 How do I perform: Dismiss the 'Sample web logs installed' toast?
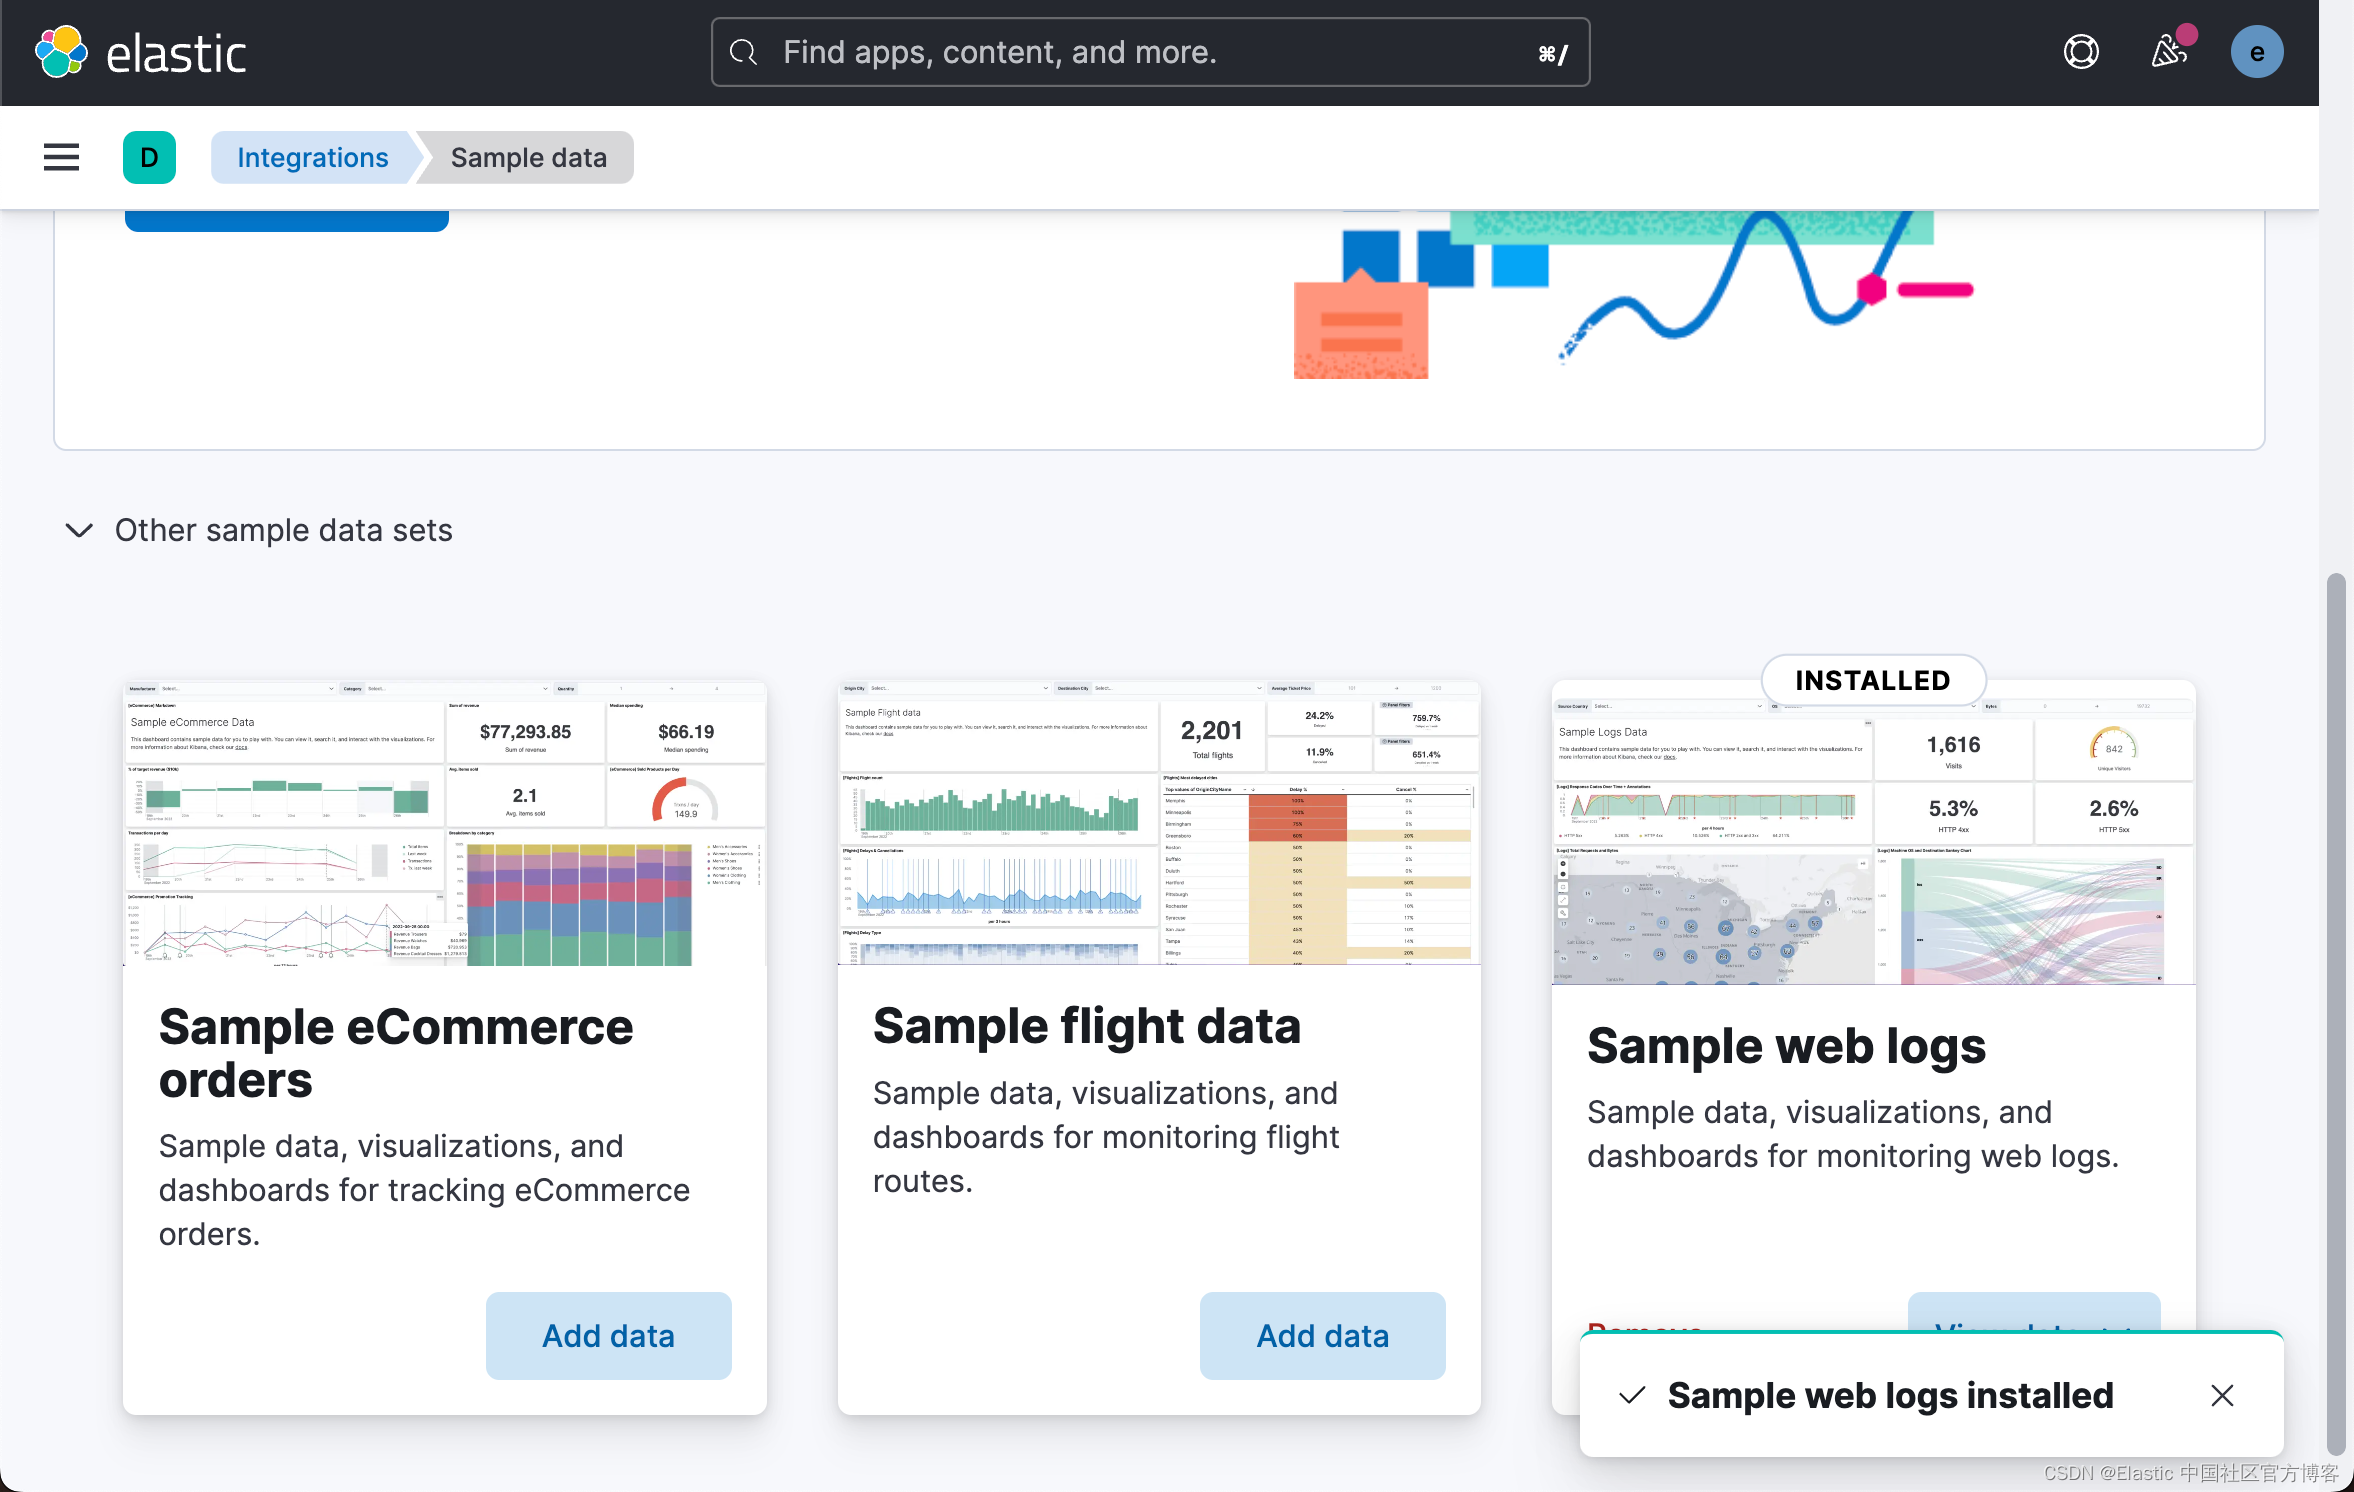point(2222,1395)
